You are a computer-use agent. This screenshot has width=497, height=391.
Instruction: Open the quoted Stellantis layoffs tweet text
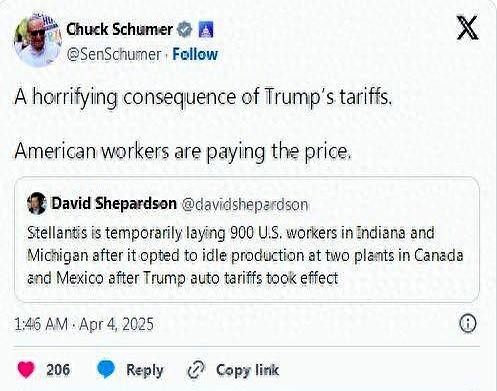245,255
